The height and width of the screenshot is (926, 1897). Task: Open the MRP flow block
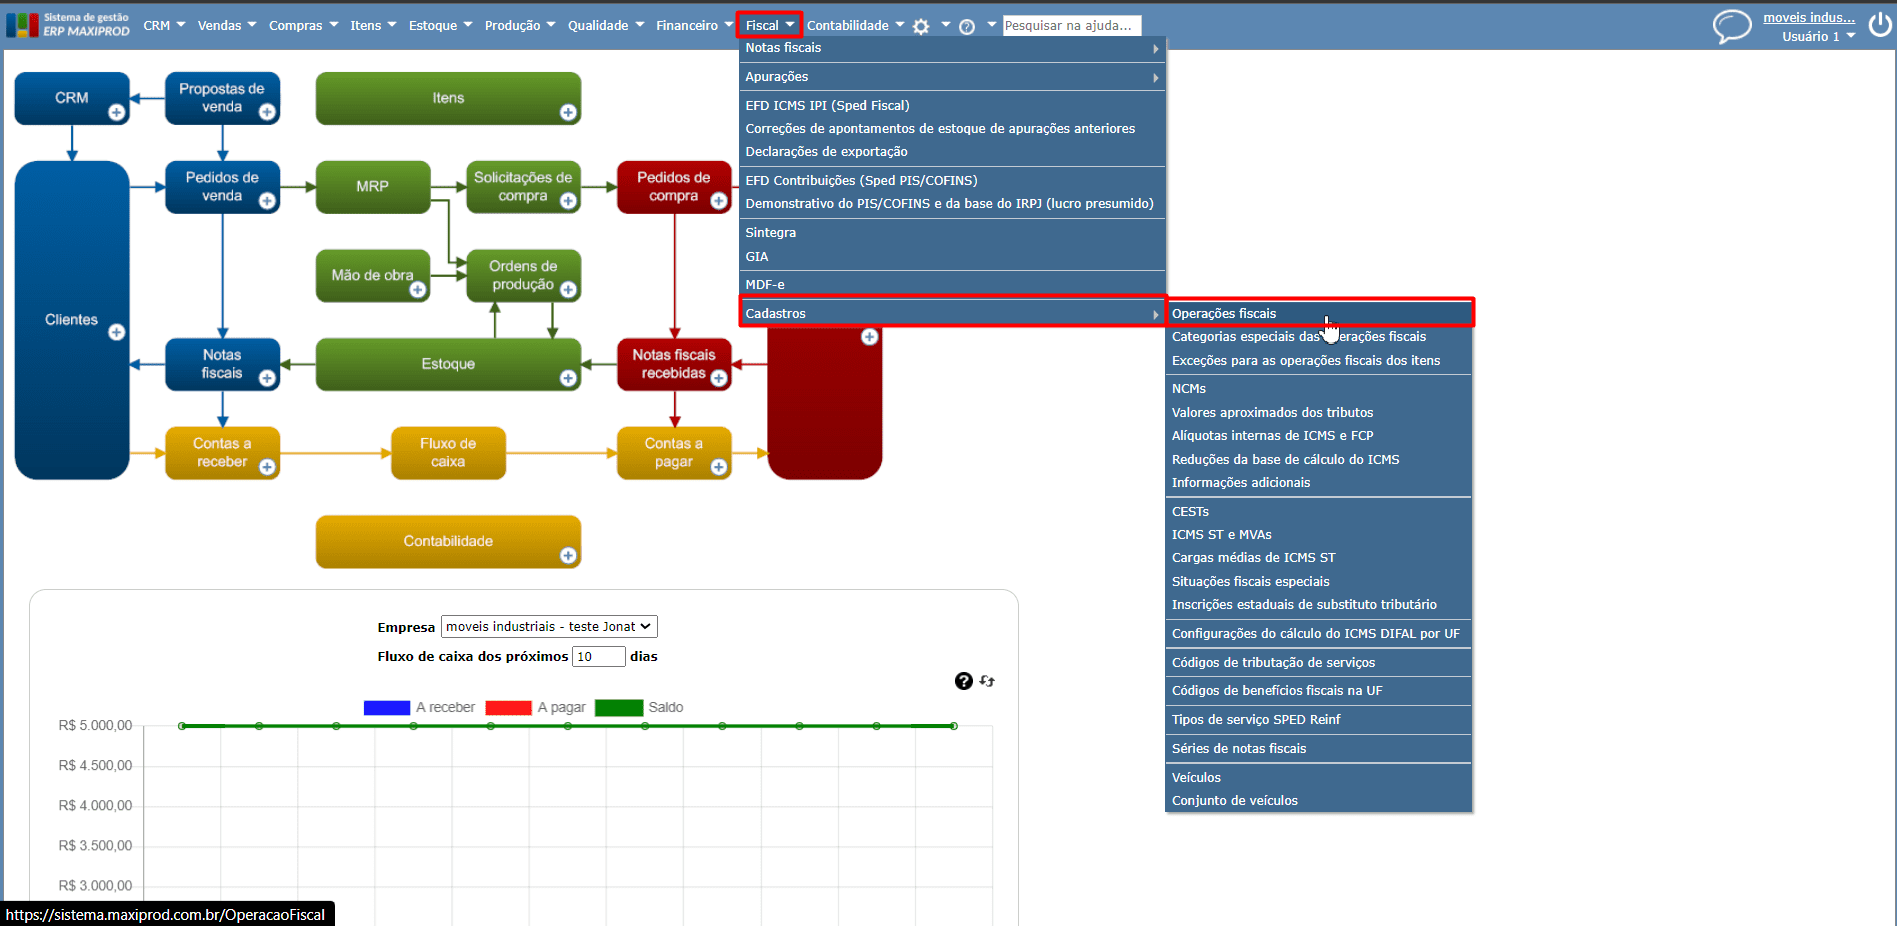coord(373,187)
